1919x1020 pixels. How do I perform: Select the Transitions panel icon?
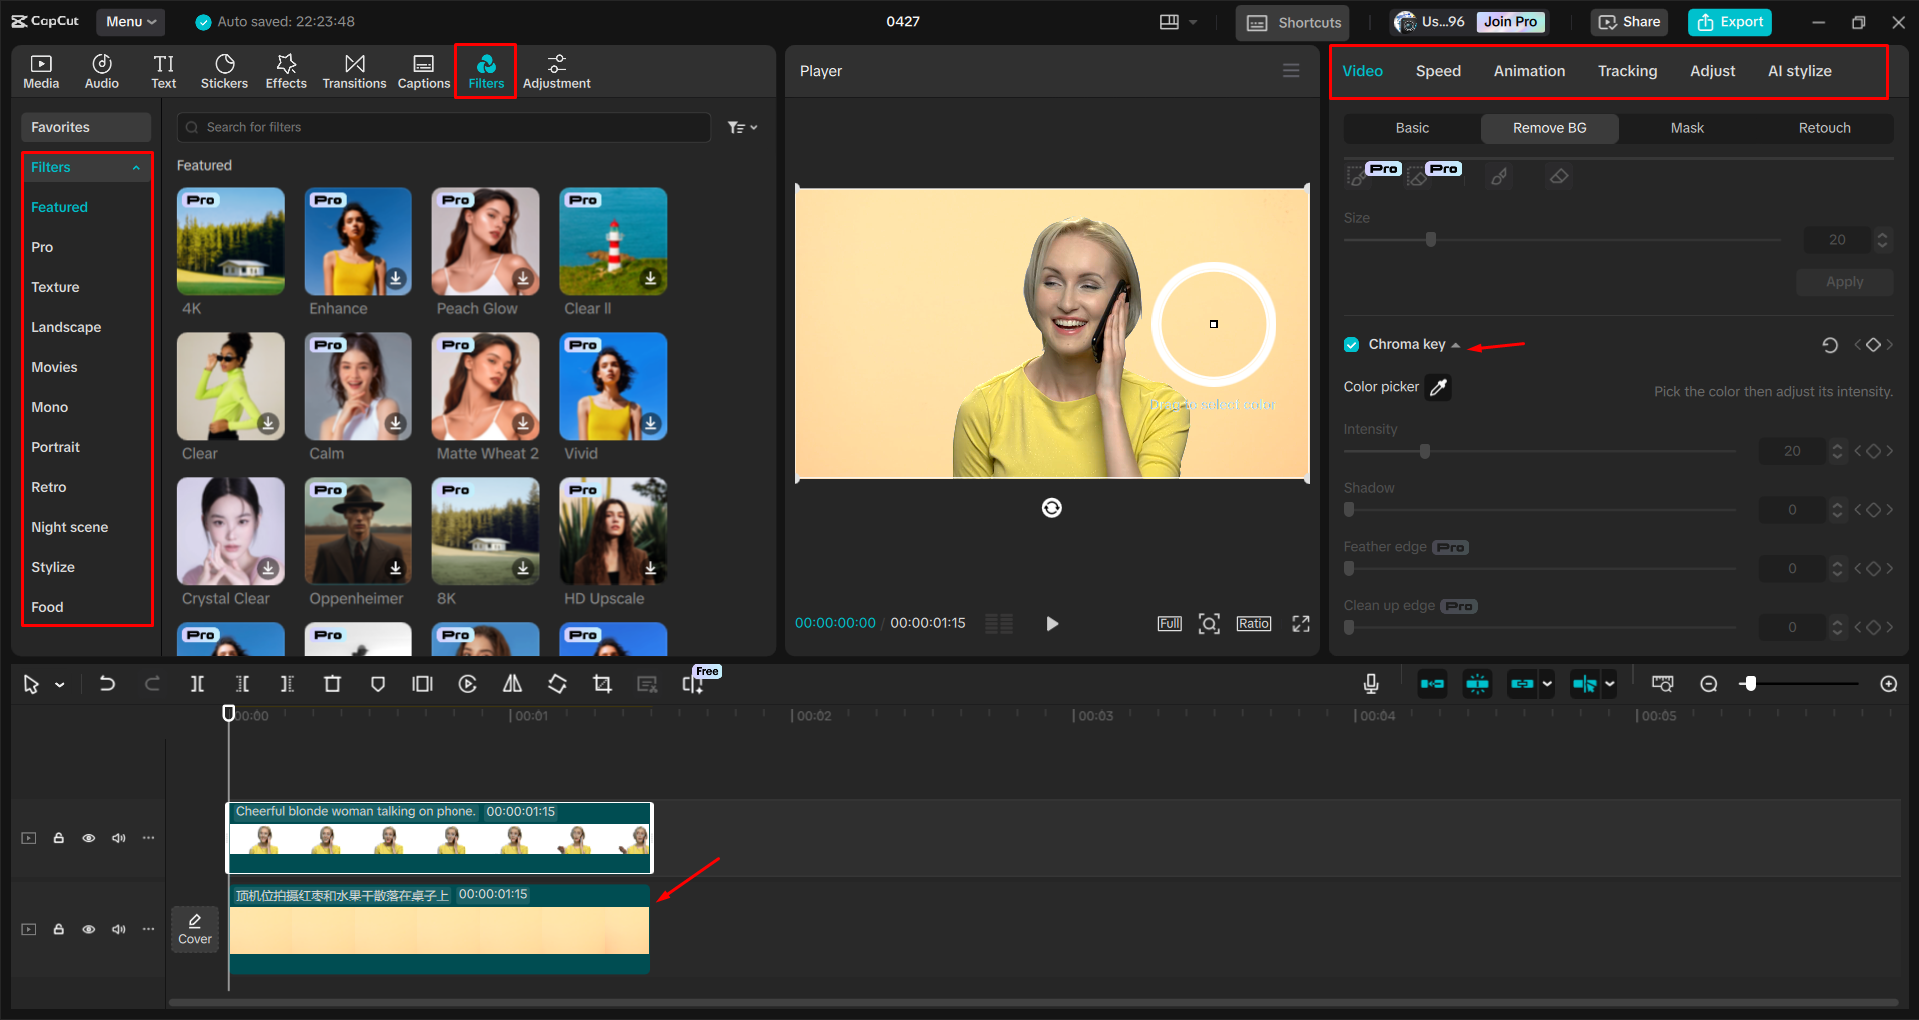coord(354,70)
